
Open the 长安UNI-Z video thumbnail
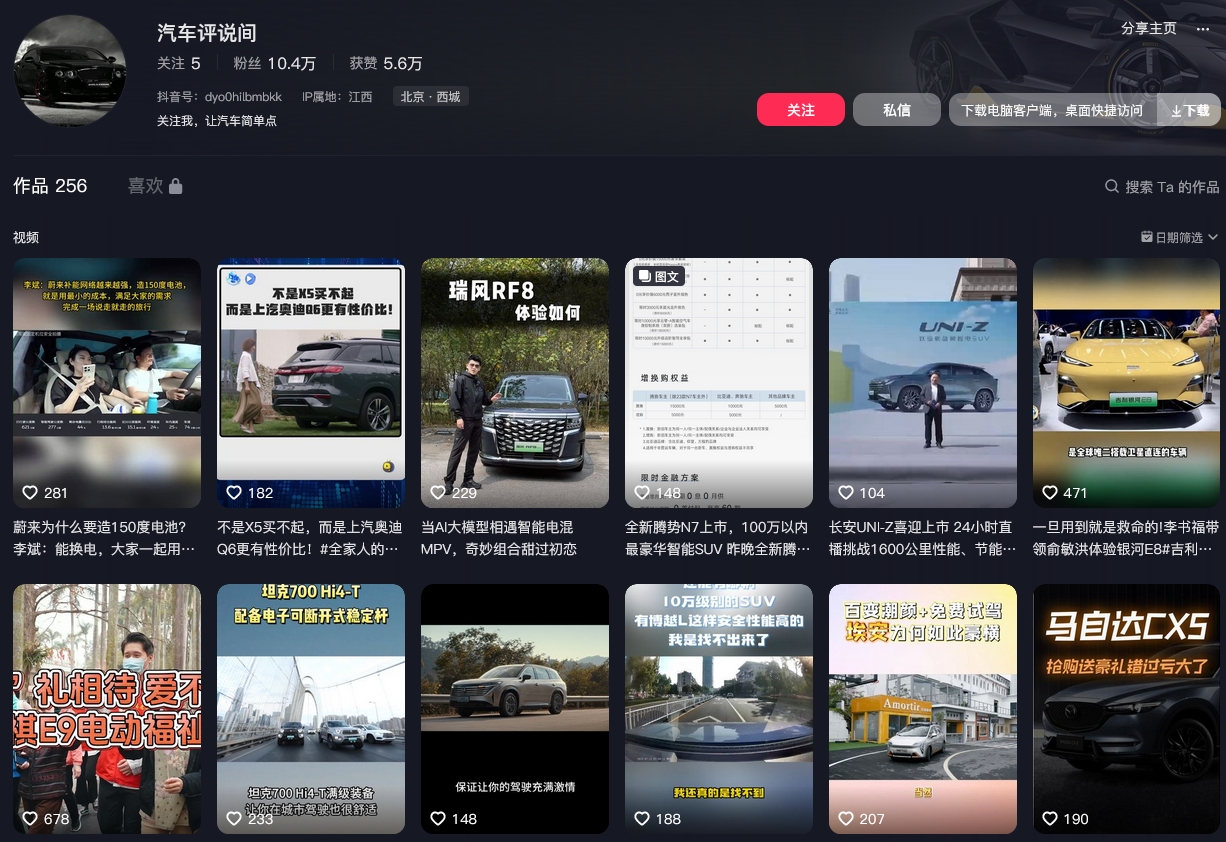pyautogui.click(x=923, y=383)
